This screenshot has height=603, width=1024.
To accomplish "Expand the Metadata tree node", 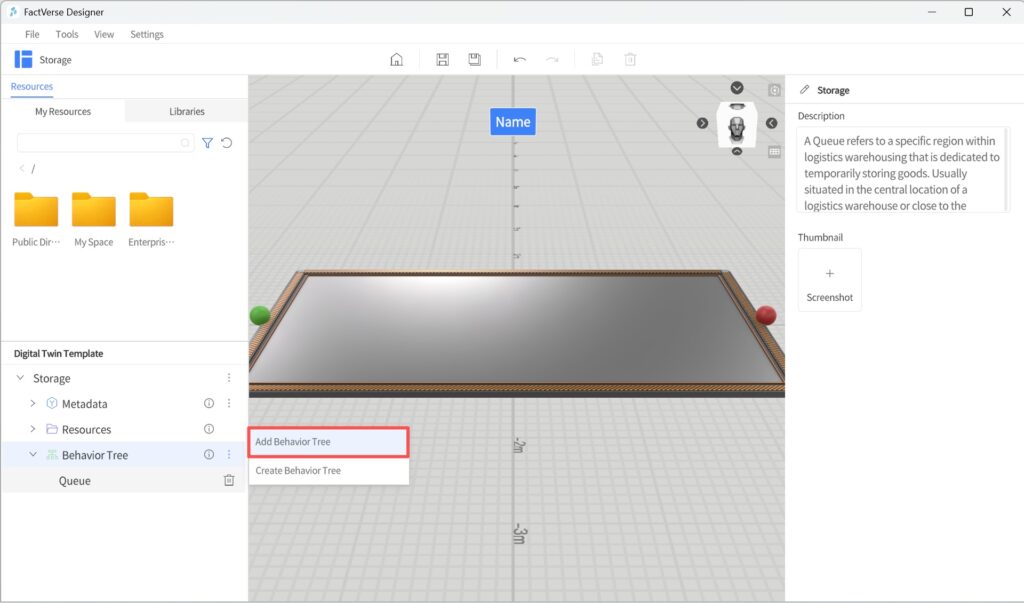I will click(32, 403).
